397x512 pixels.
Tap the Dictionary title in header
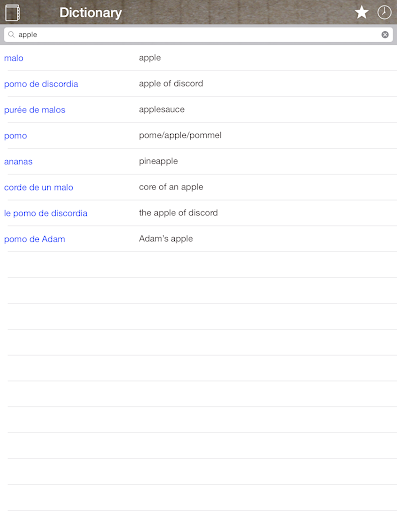[x=90, y=13]
